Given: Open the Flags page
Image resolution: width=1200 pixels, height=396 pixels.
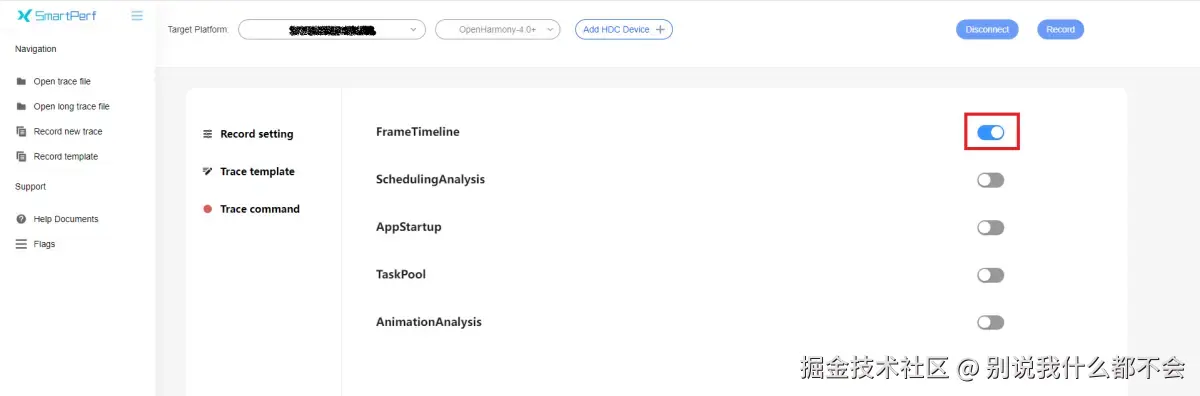Looking at the screenshot, I should coord(44,244).
